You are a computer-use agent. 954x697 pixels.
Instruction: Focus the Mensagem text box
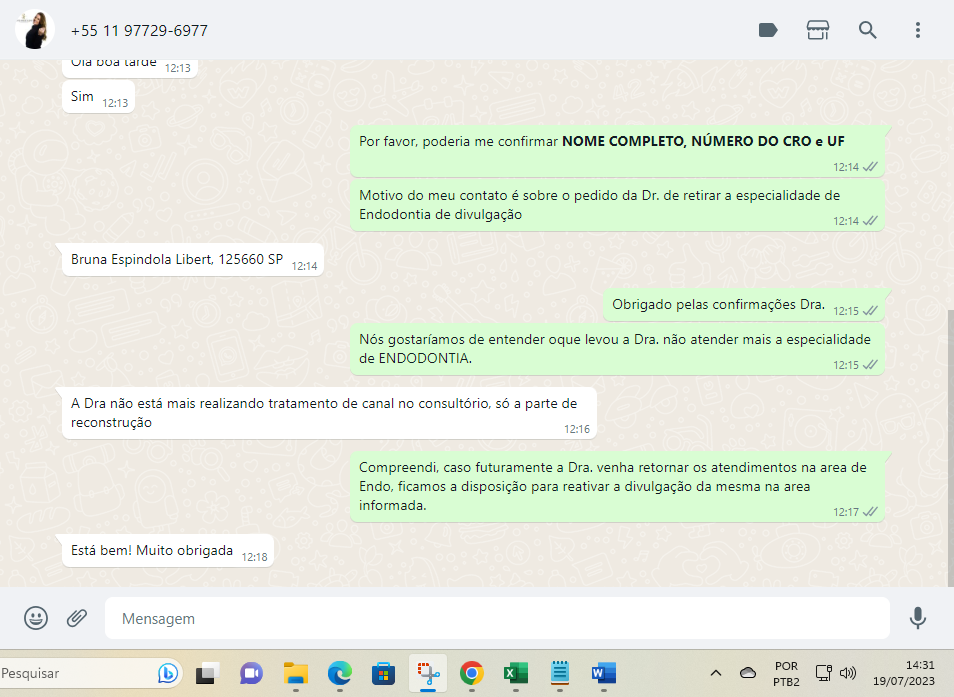click(x=497, y=618)
